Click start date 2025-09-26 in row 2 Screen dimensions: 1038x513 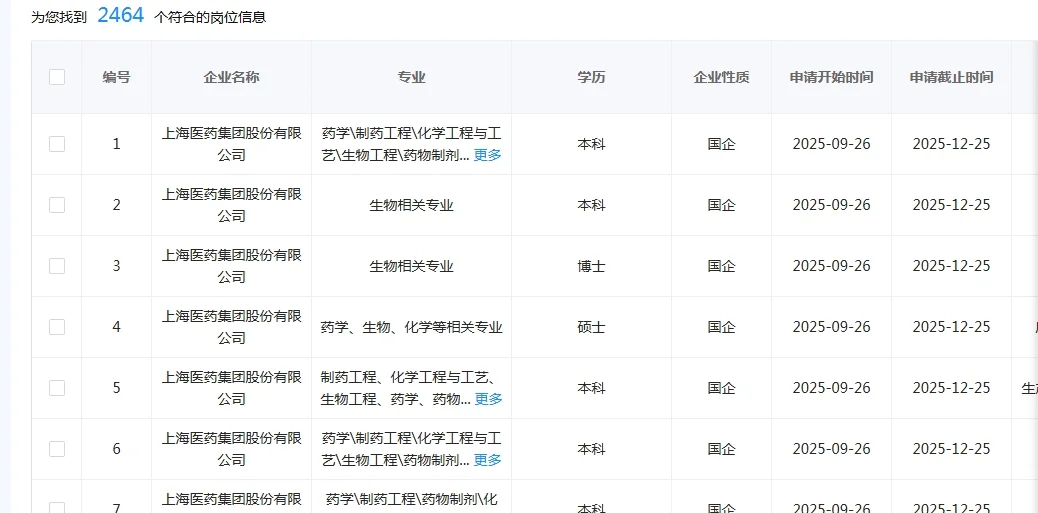(x=831, y=205)
